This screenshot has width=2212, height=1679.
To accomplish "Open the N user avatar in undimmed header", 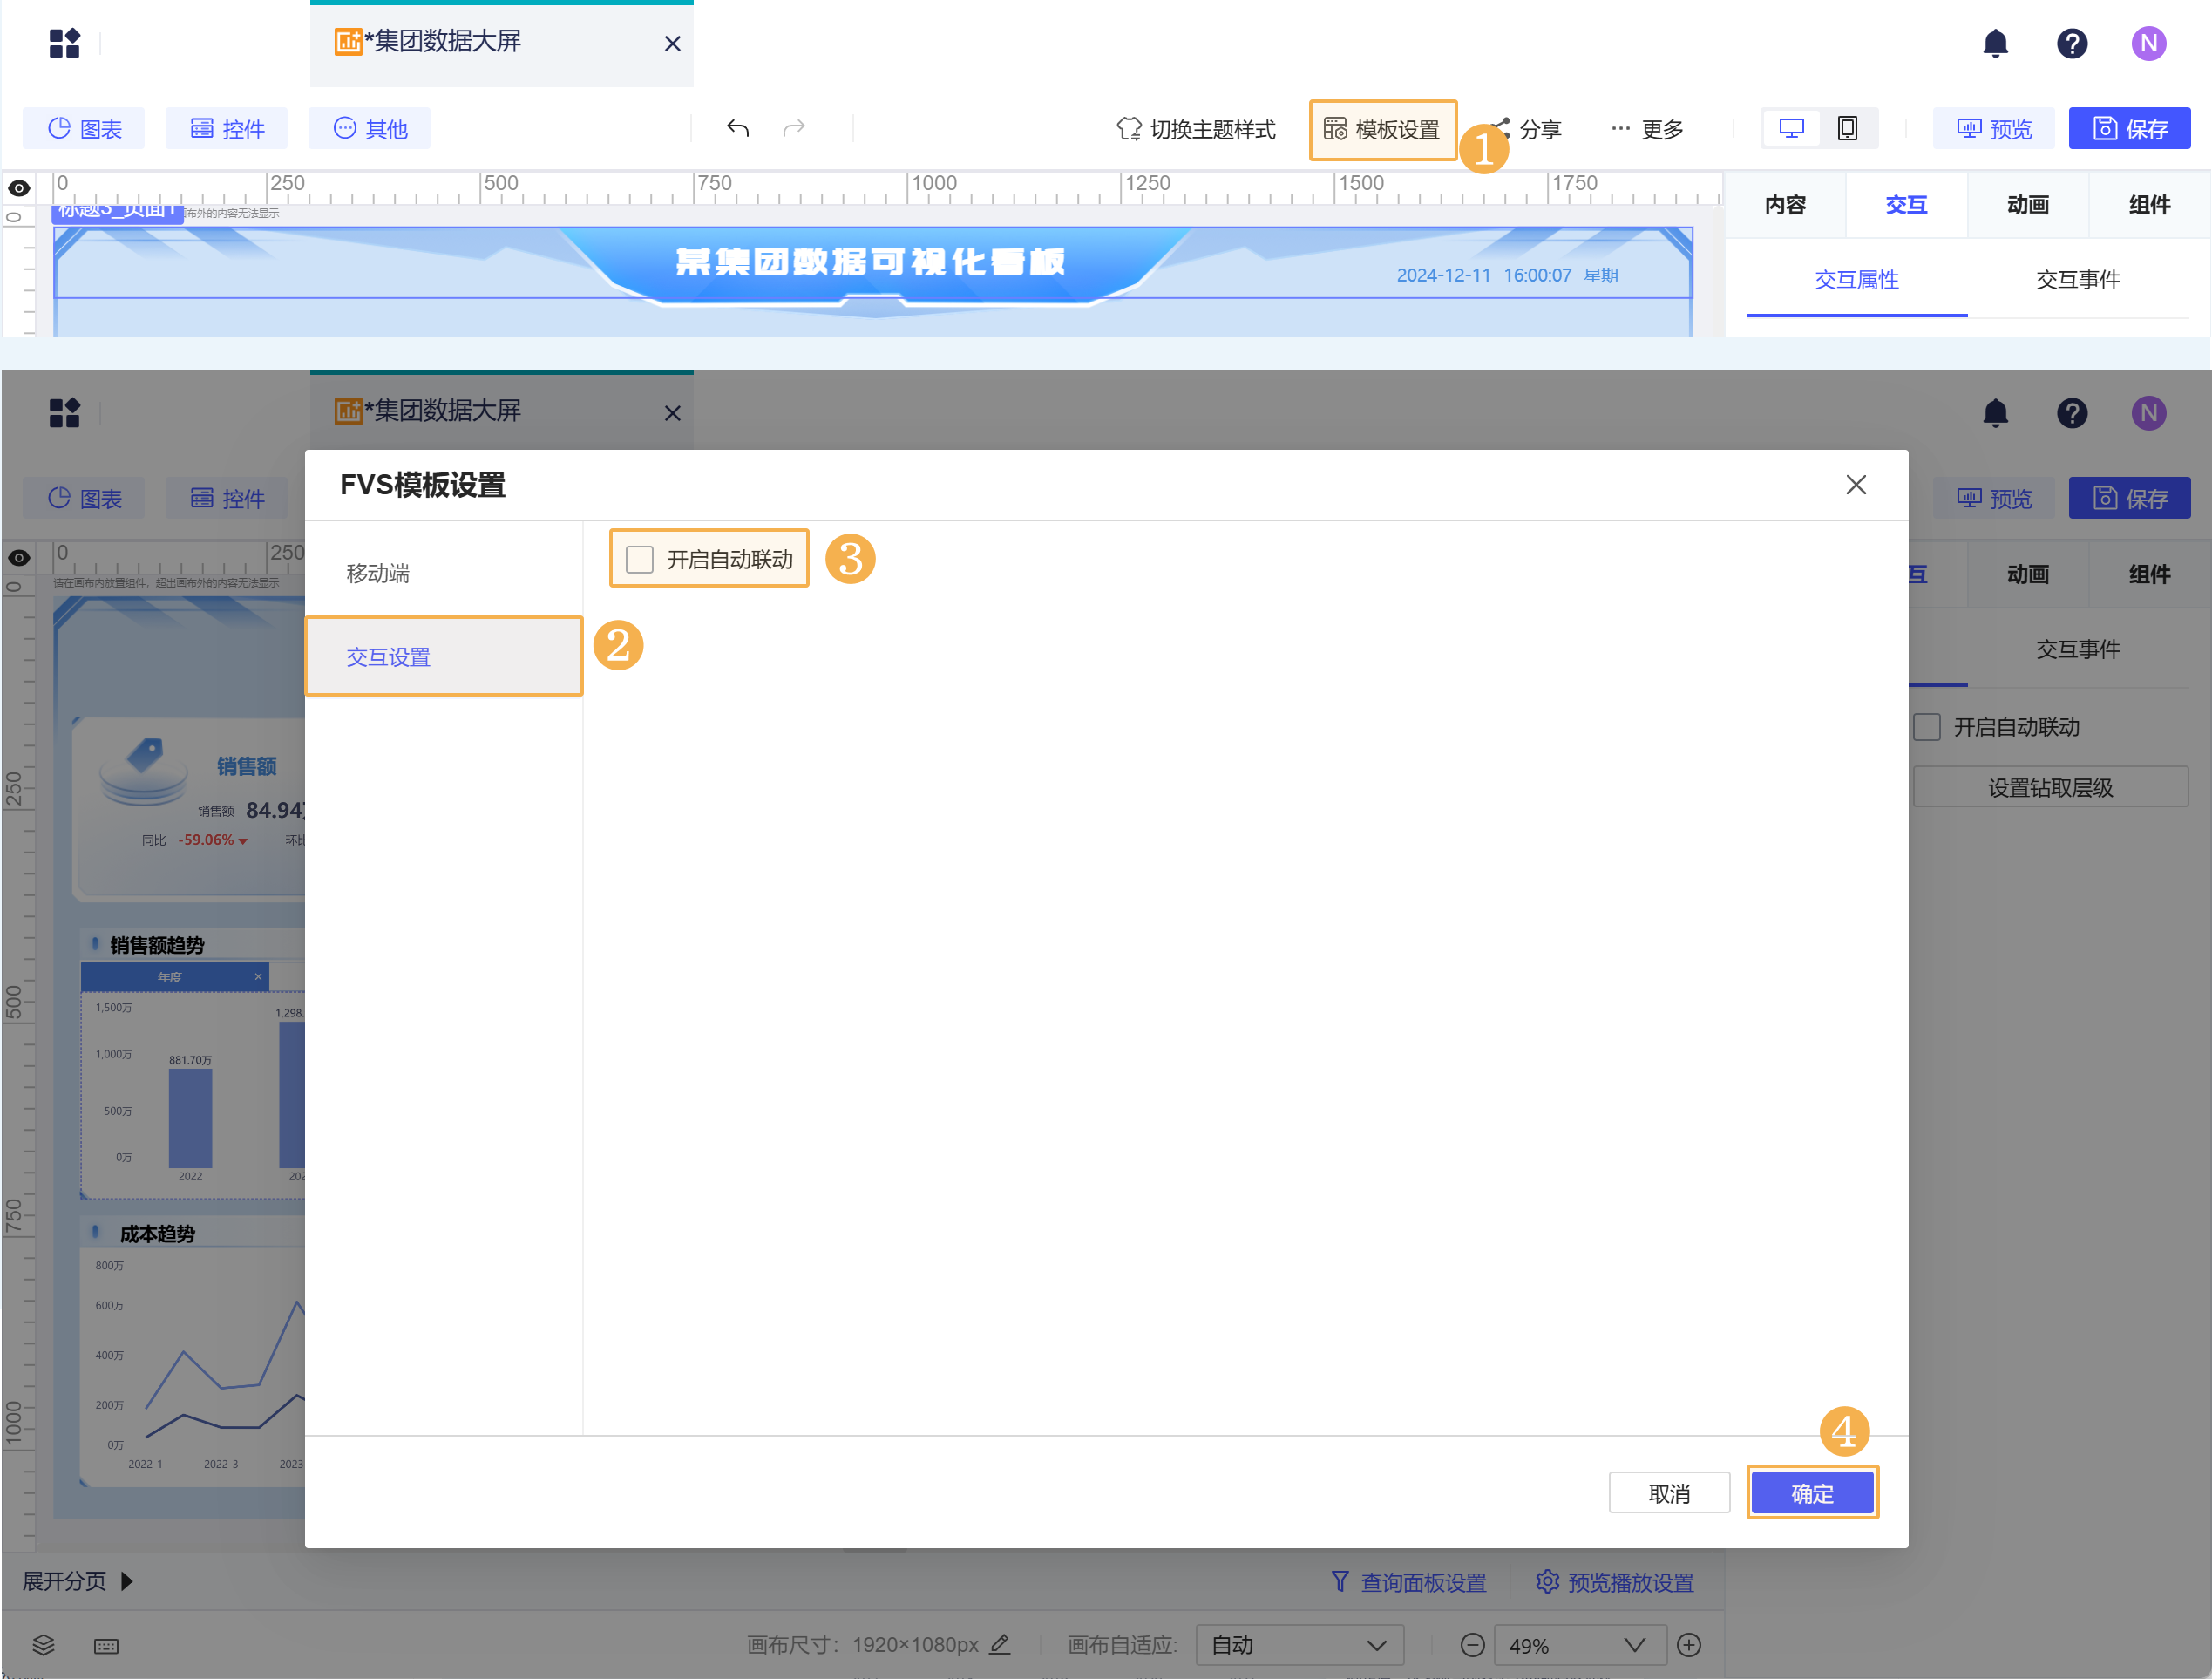I will (x=2148, y=43).
